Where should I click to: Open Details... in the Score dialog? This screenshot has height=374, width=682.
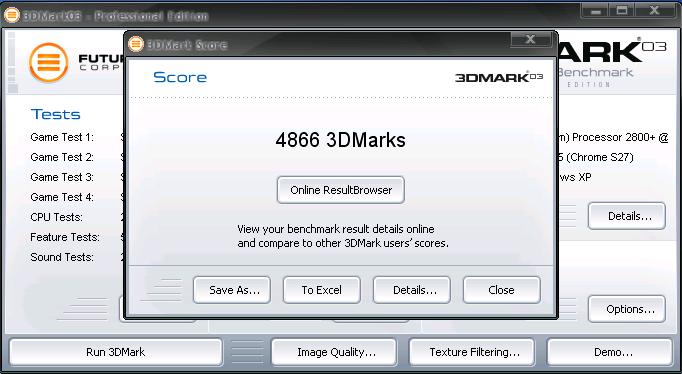411,290
